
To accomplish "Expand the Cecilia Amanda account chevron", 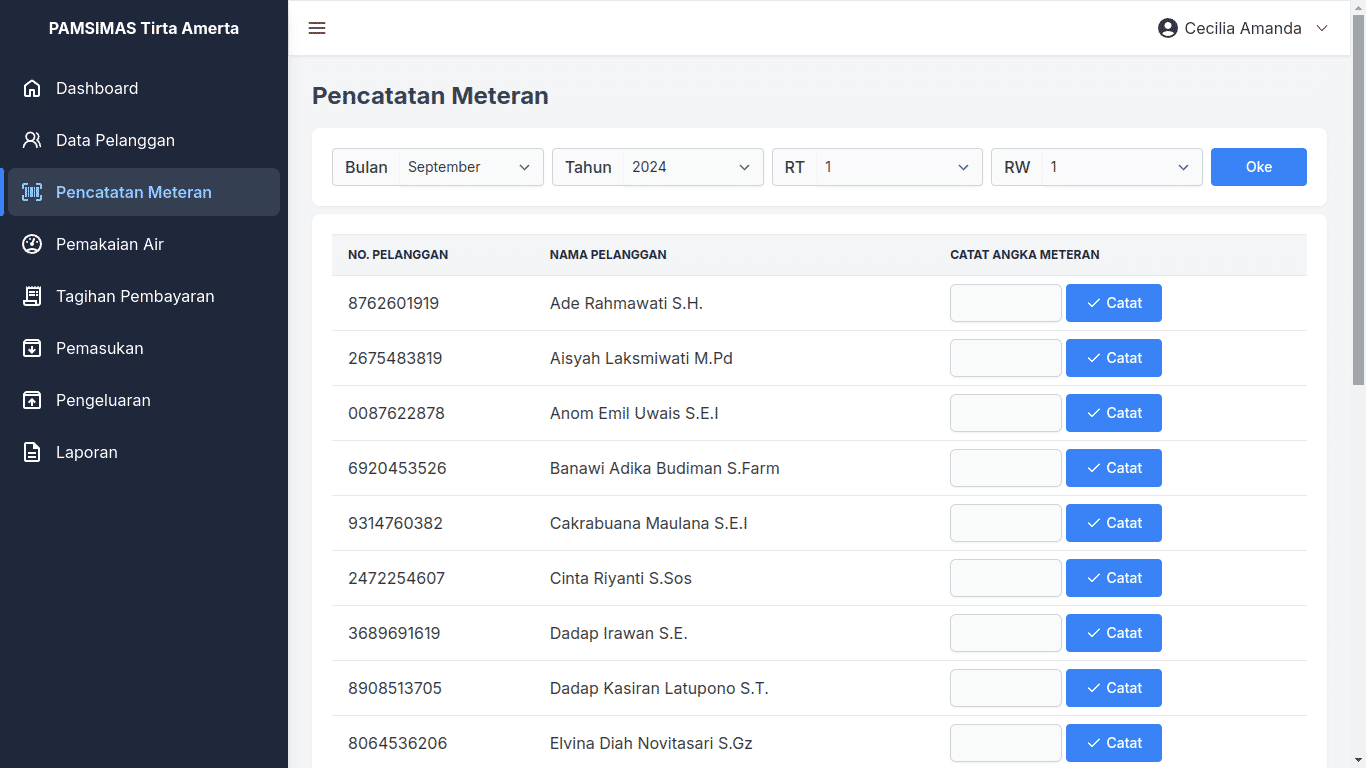I will coord(1322,28).
